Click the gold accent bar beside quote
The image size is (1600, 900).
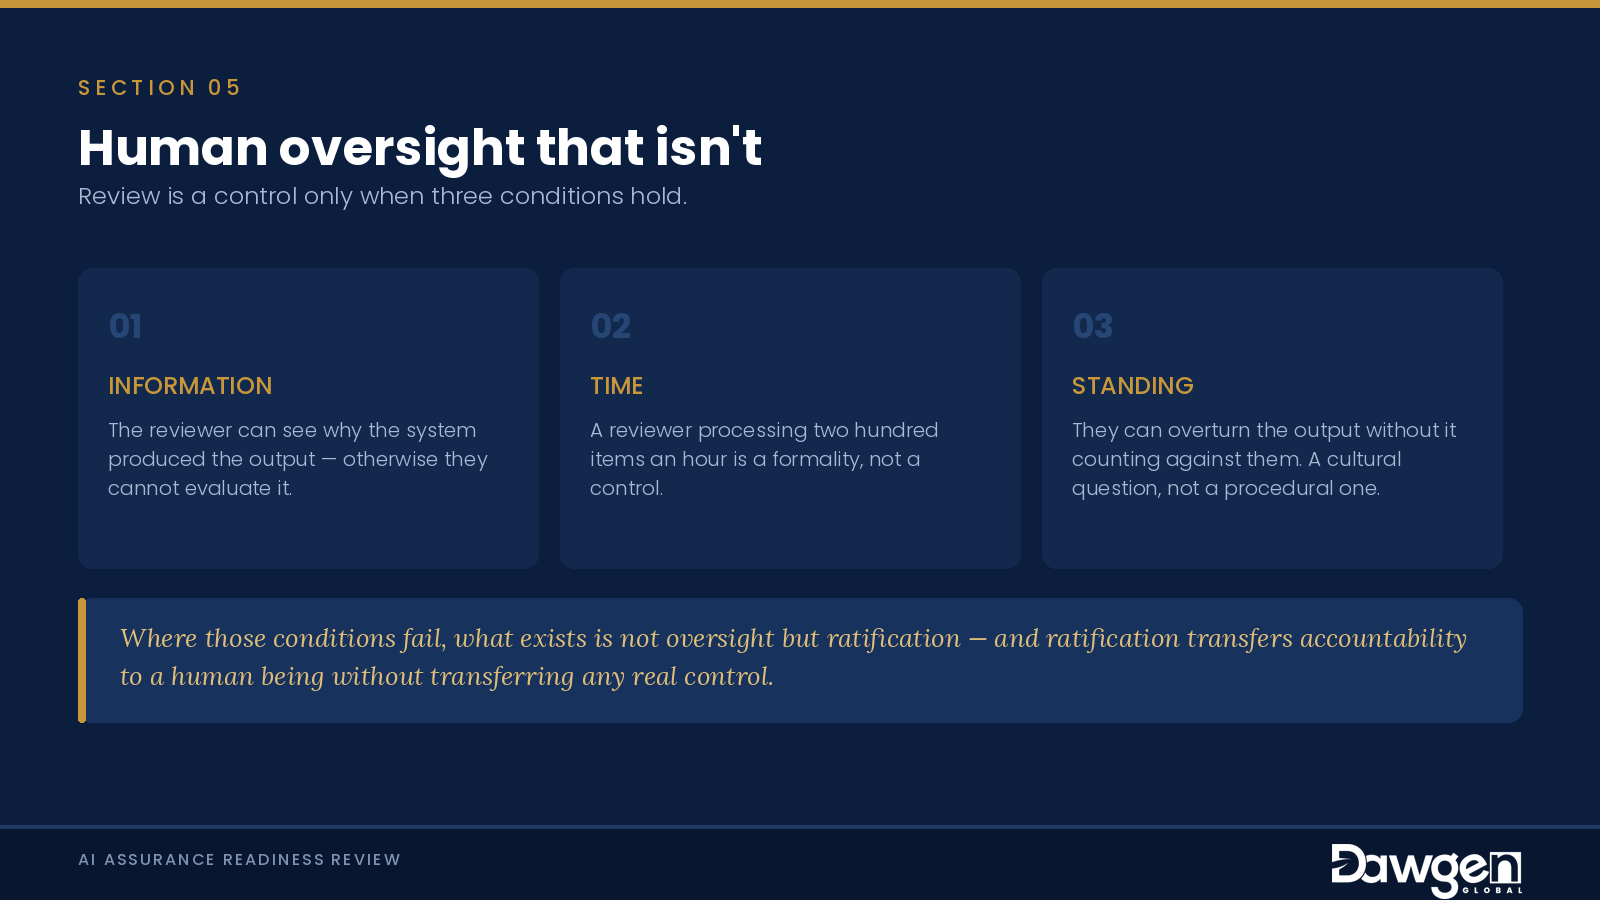coord(82,660)
